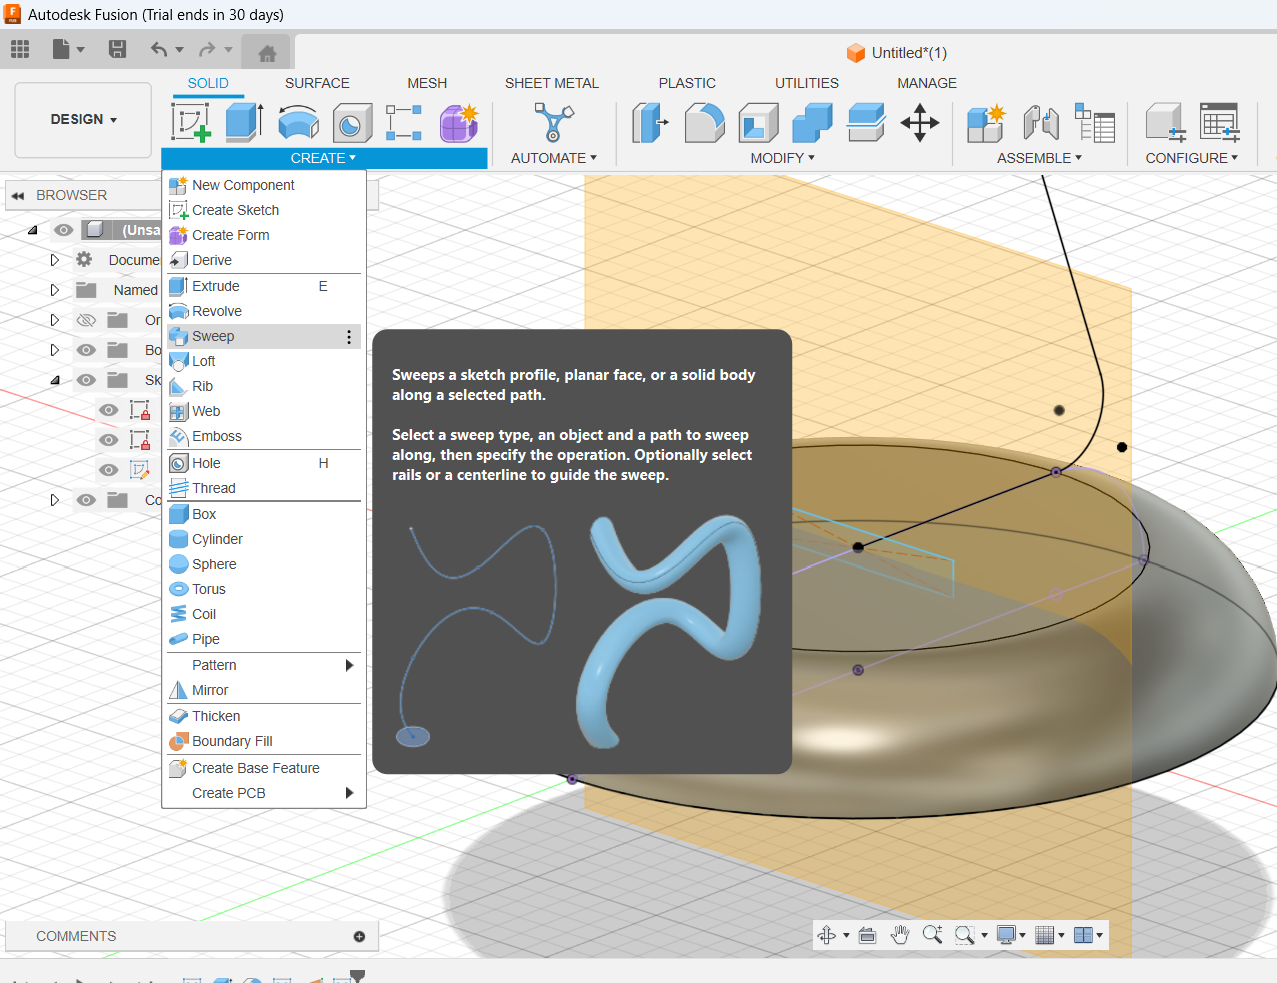
Task: Open the ASSEMBLE panel dropdown
Action: 1039,158
